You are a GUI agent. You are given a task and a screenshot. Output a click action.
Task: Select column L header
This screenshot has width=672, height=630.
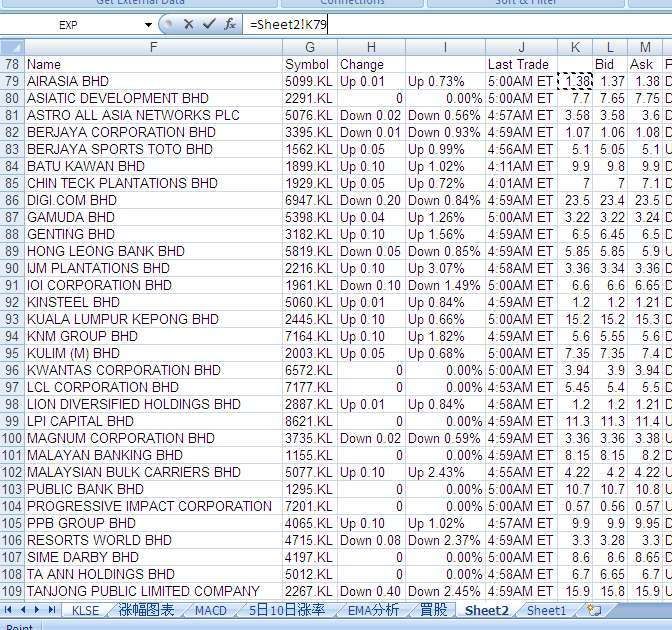610,47
